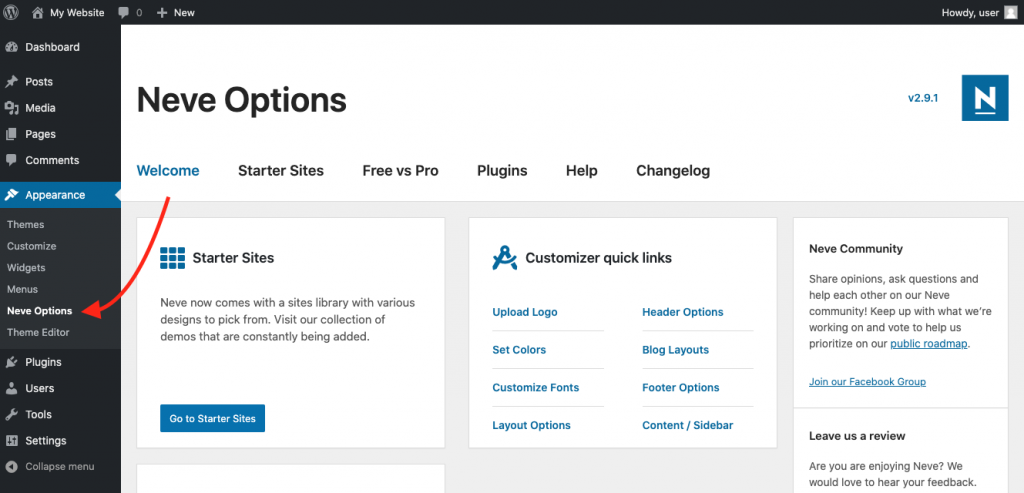This screenshot has width=1024, height=493.
Task: Open the Layout Options quick link
Action: [532, 426]
